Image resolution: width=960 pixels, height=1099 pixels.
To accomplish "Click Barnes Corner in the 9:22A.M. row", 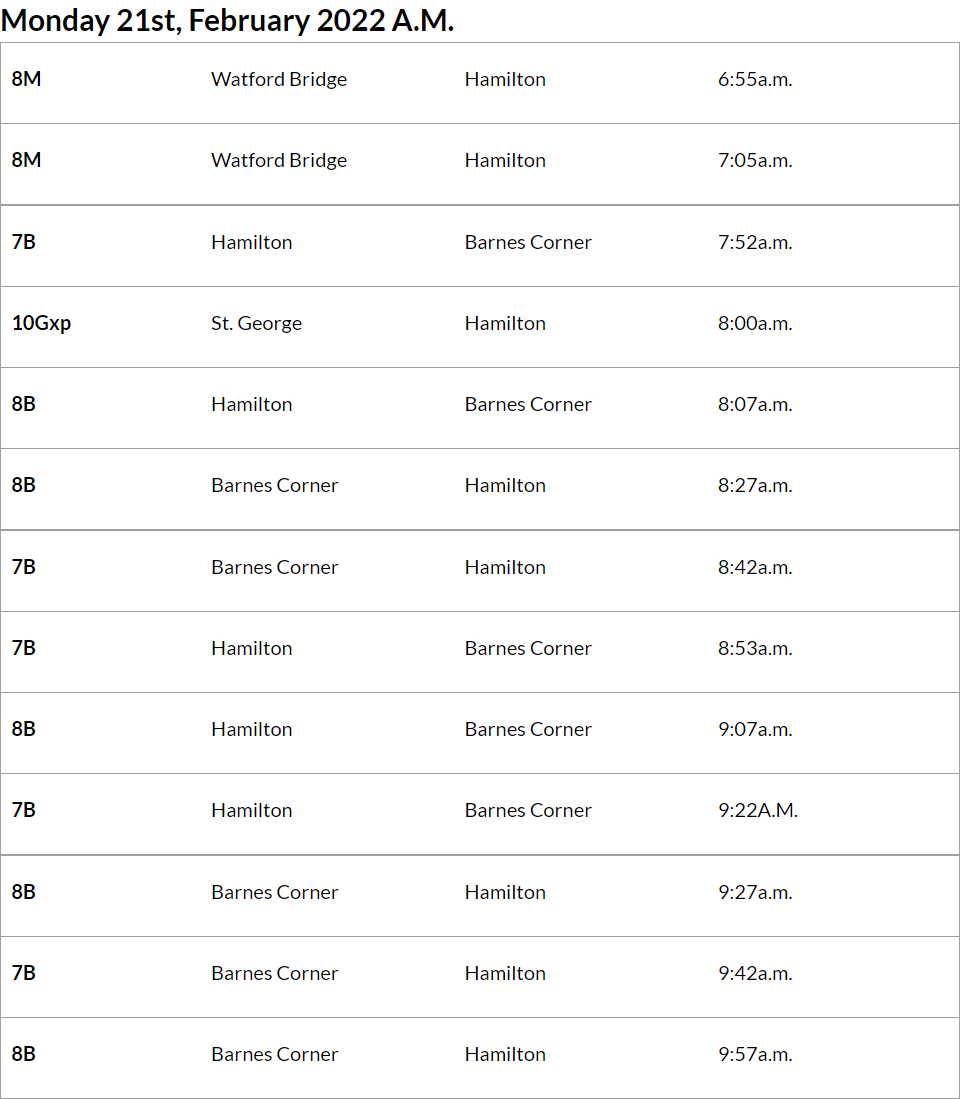I will 528,811.
